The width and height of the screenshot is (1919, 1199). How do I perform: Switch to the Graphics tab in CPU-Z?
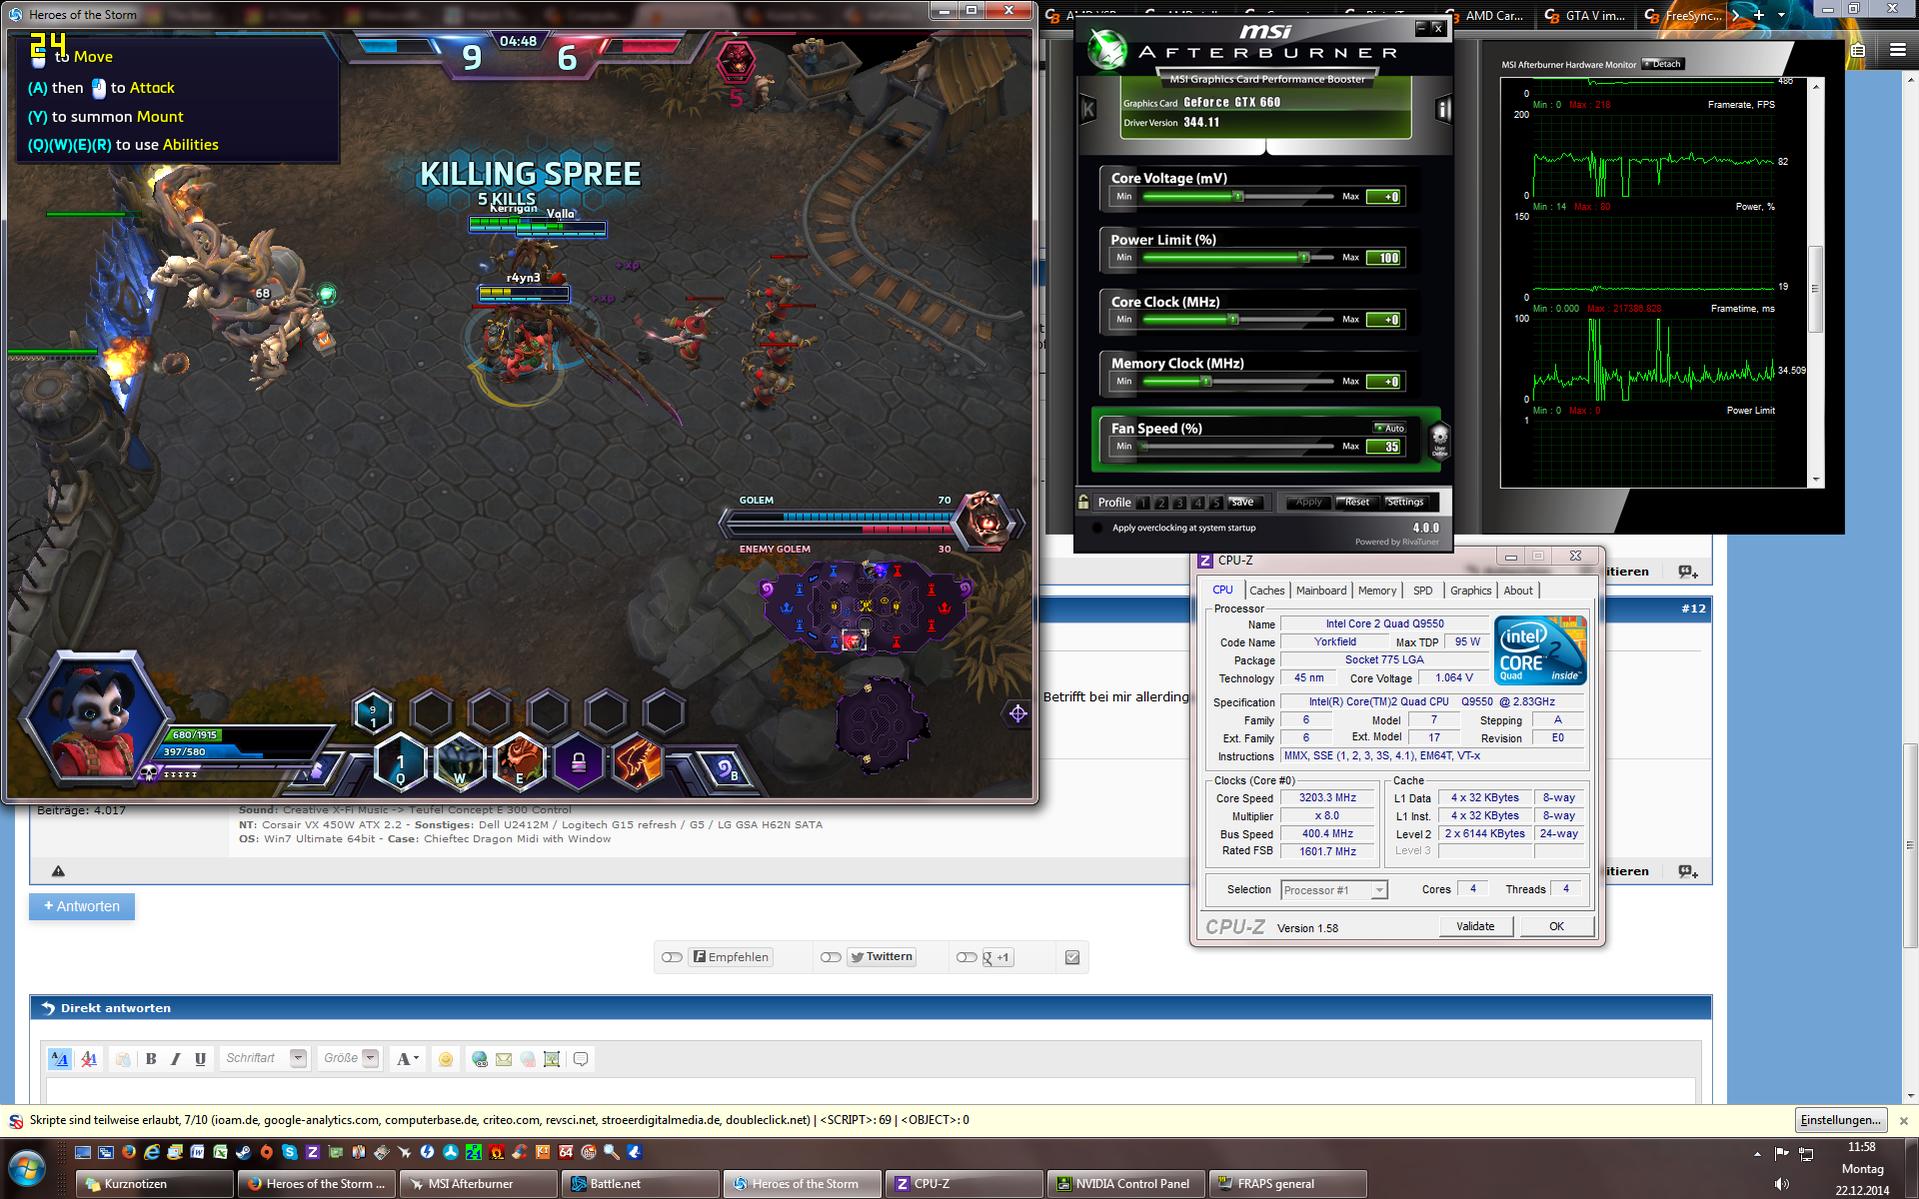(1470, 591)
